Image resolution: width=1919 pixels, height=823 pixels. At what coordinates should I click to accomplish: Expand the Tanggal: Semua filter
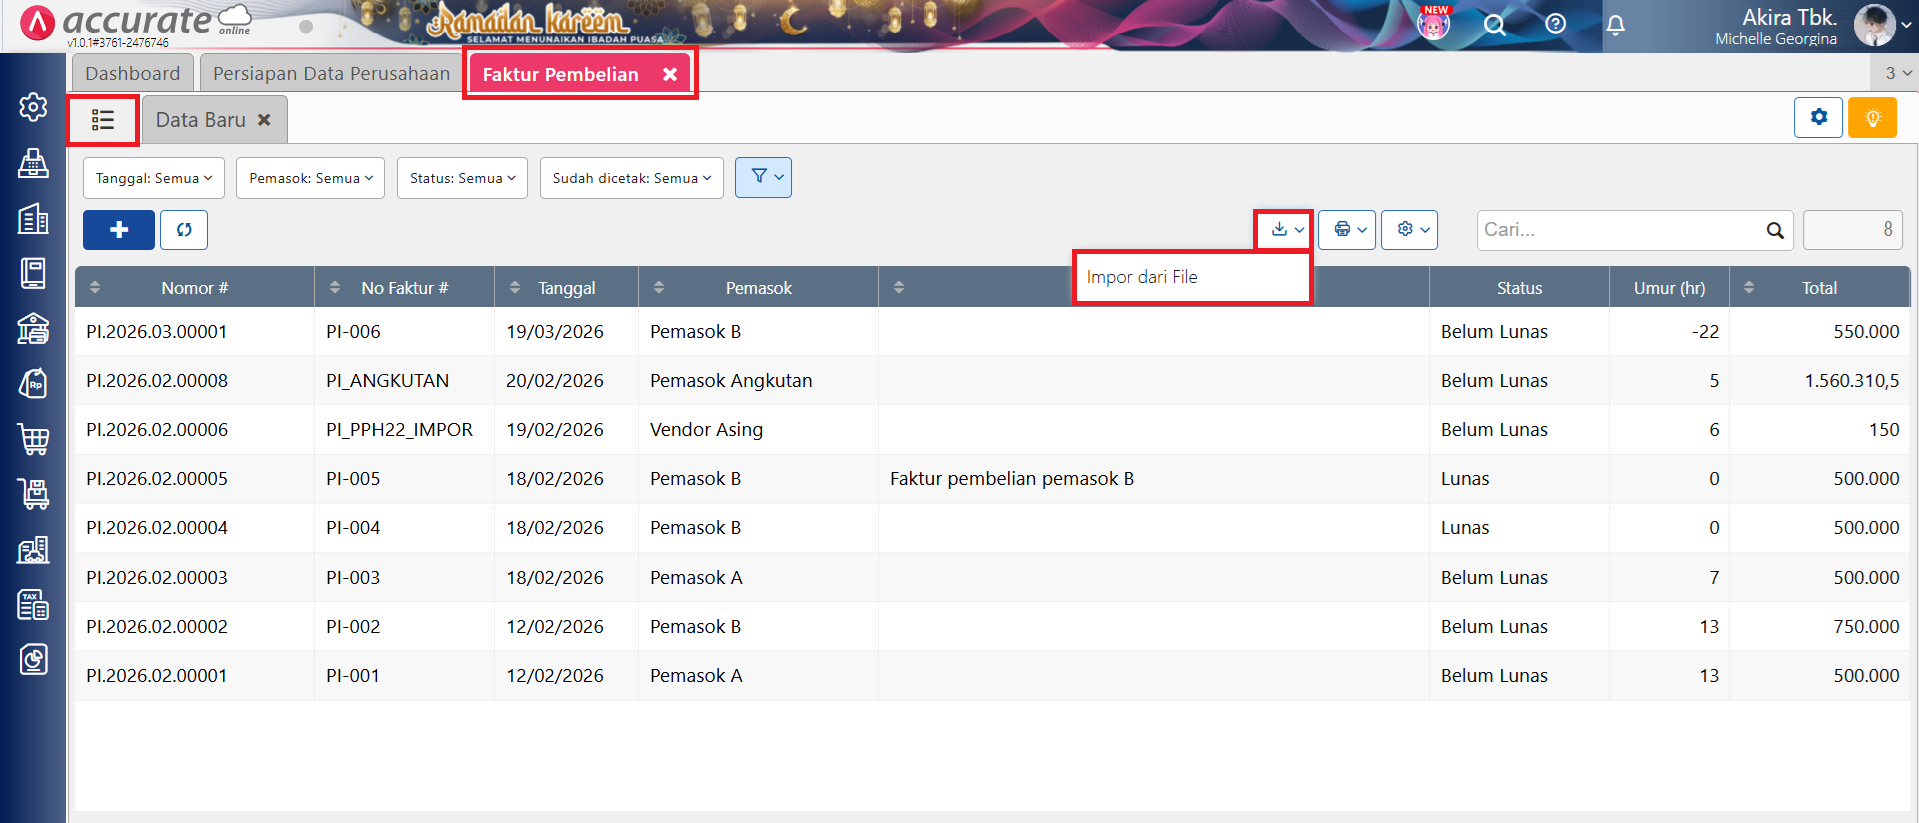[x=154, y=178]
